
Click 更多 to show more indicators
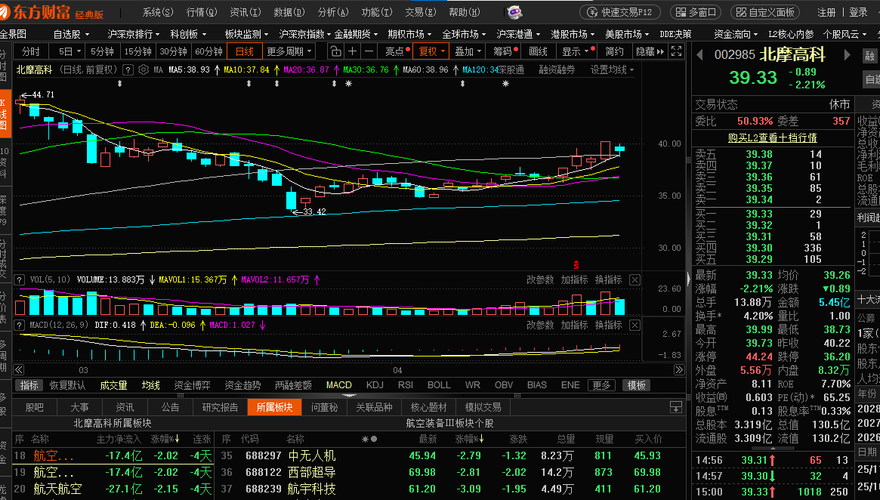[x=601, y=385]
